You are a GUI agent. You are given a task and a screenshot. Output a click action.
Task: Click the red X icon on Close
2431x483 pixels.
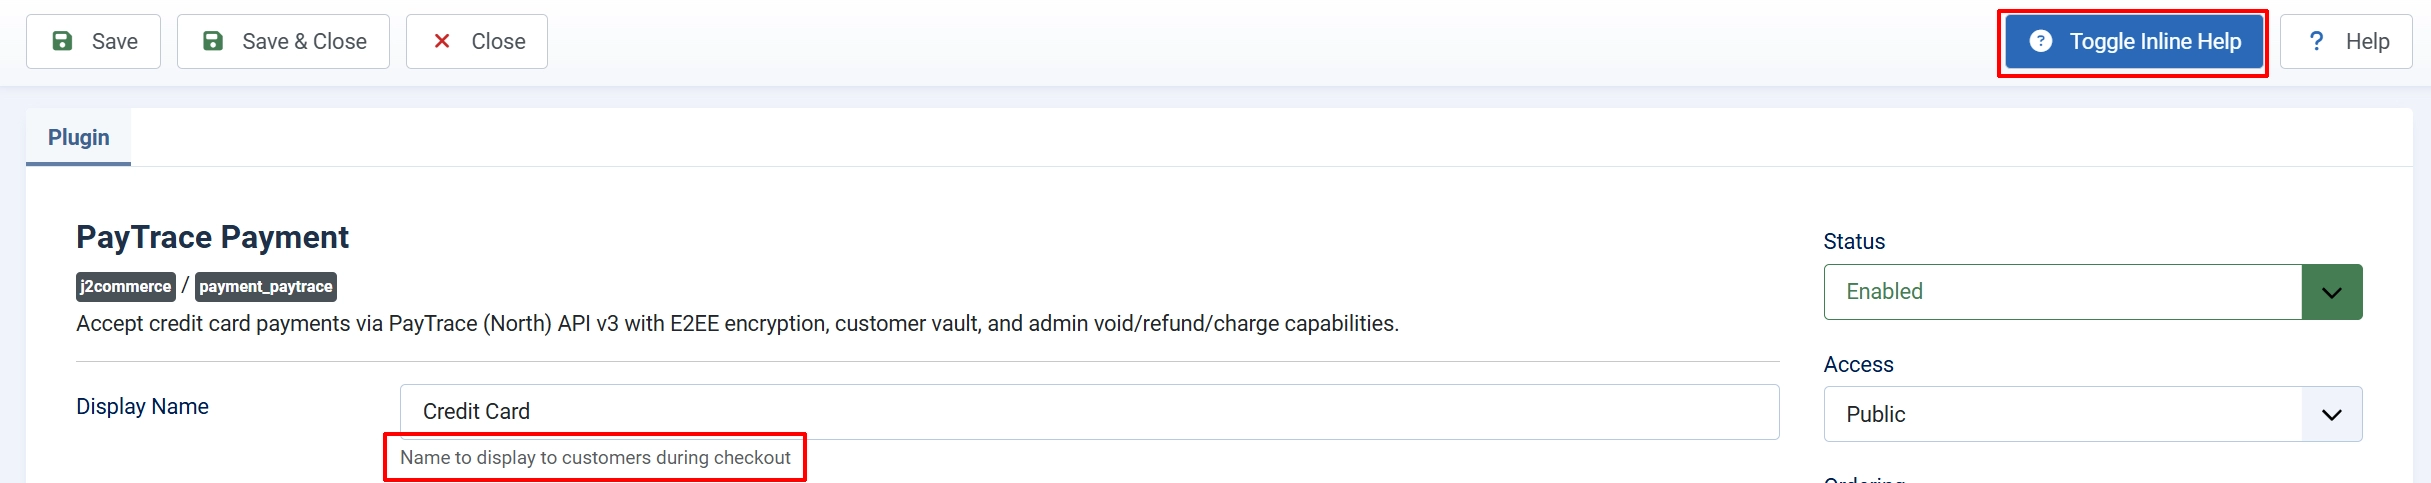442,41
